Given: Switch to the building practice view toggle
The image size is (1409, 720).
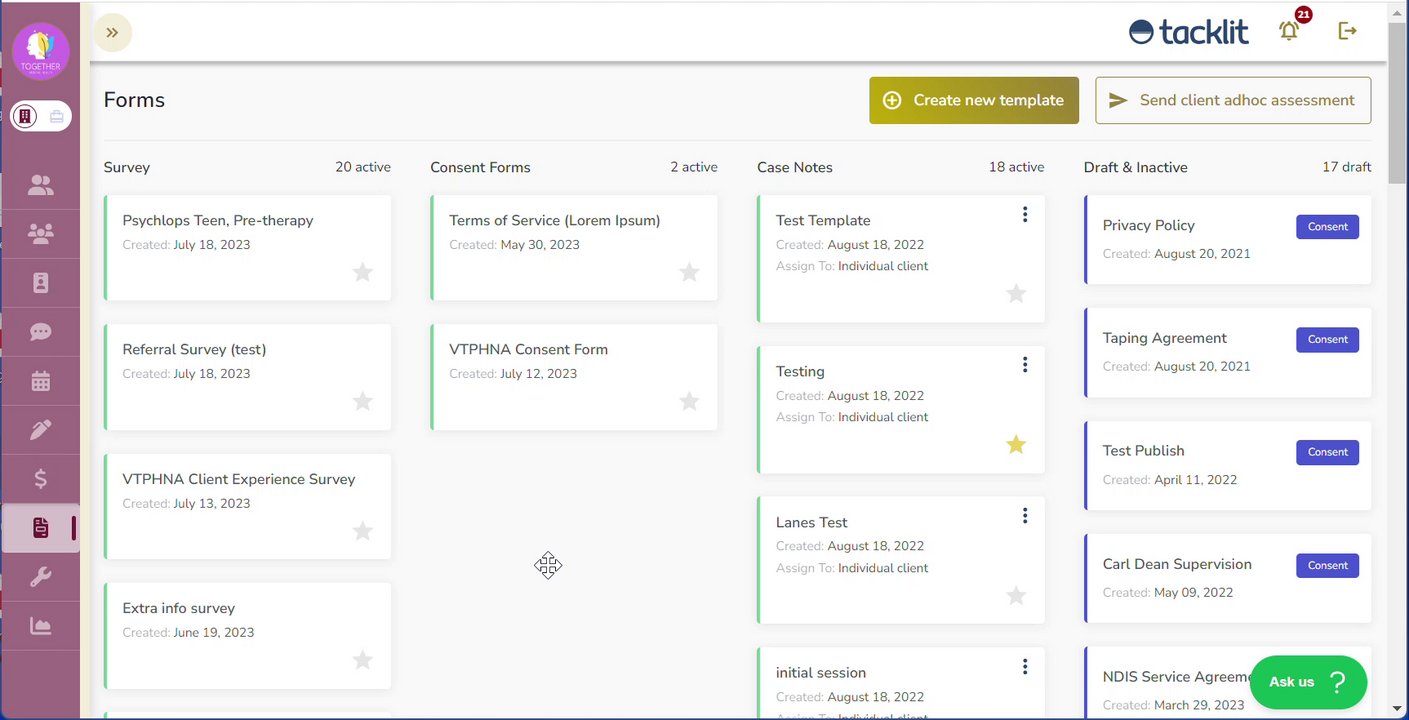Looking at the screenshot, I should click(27, 116).
